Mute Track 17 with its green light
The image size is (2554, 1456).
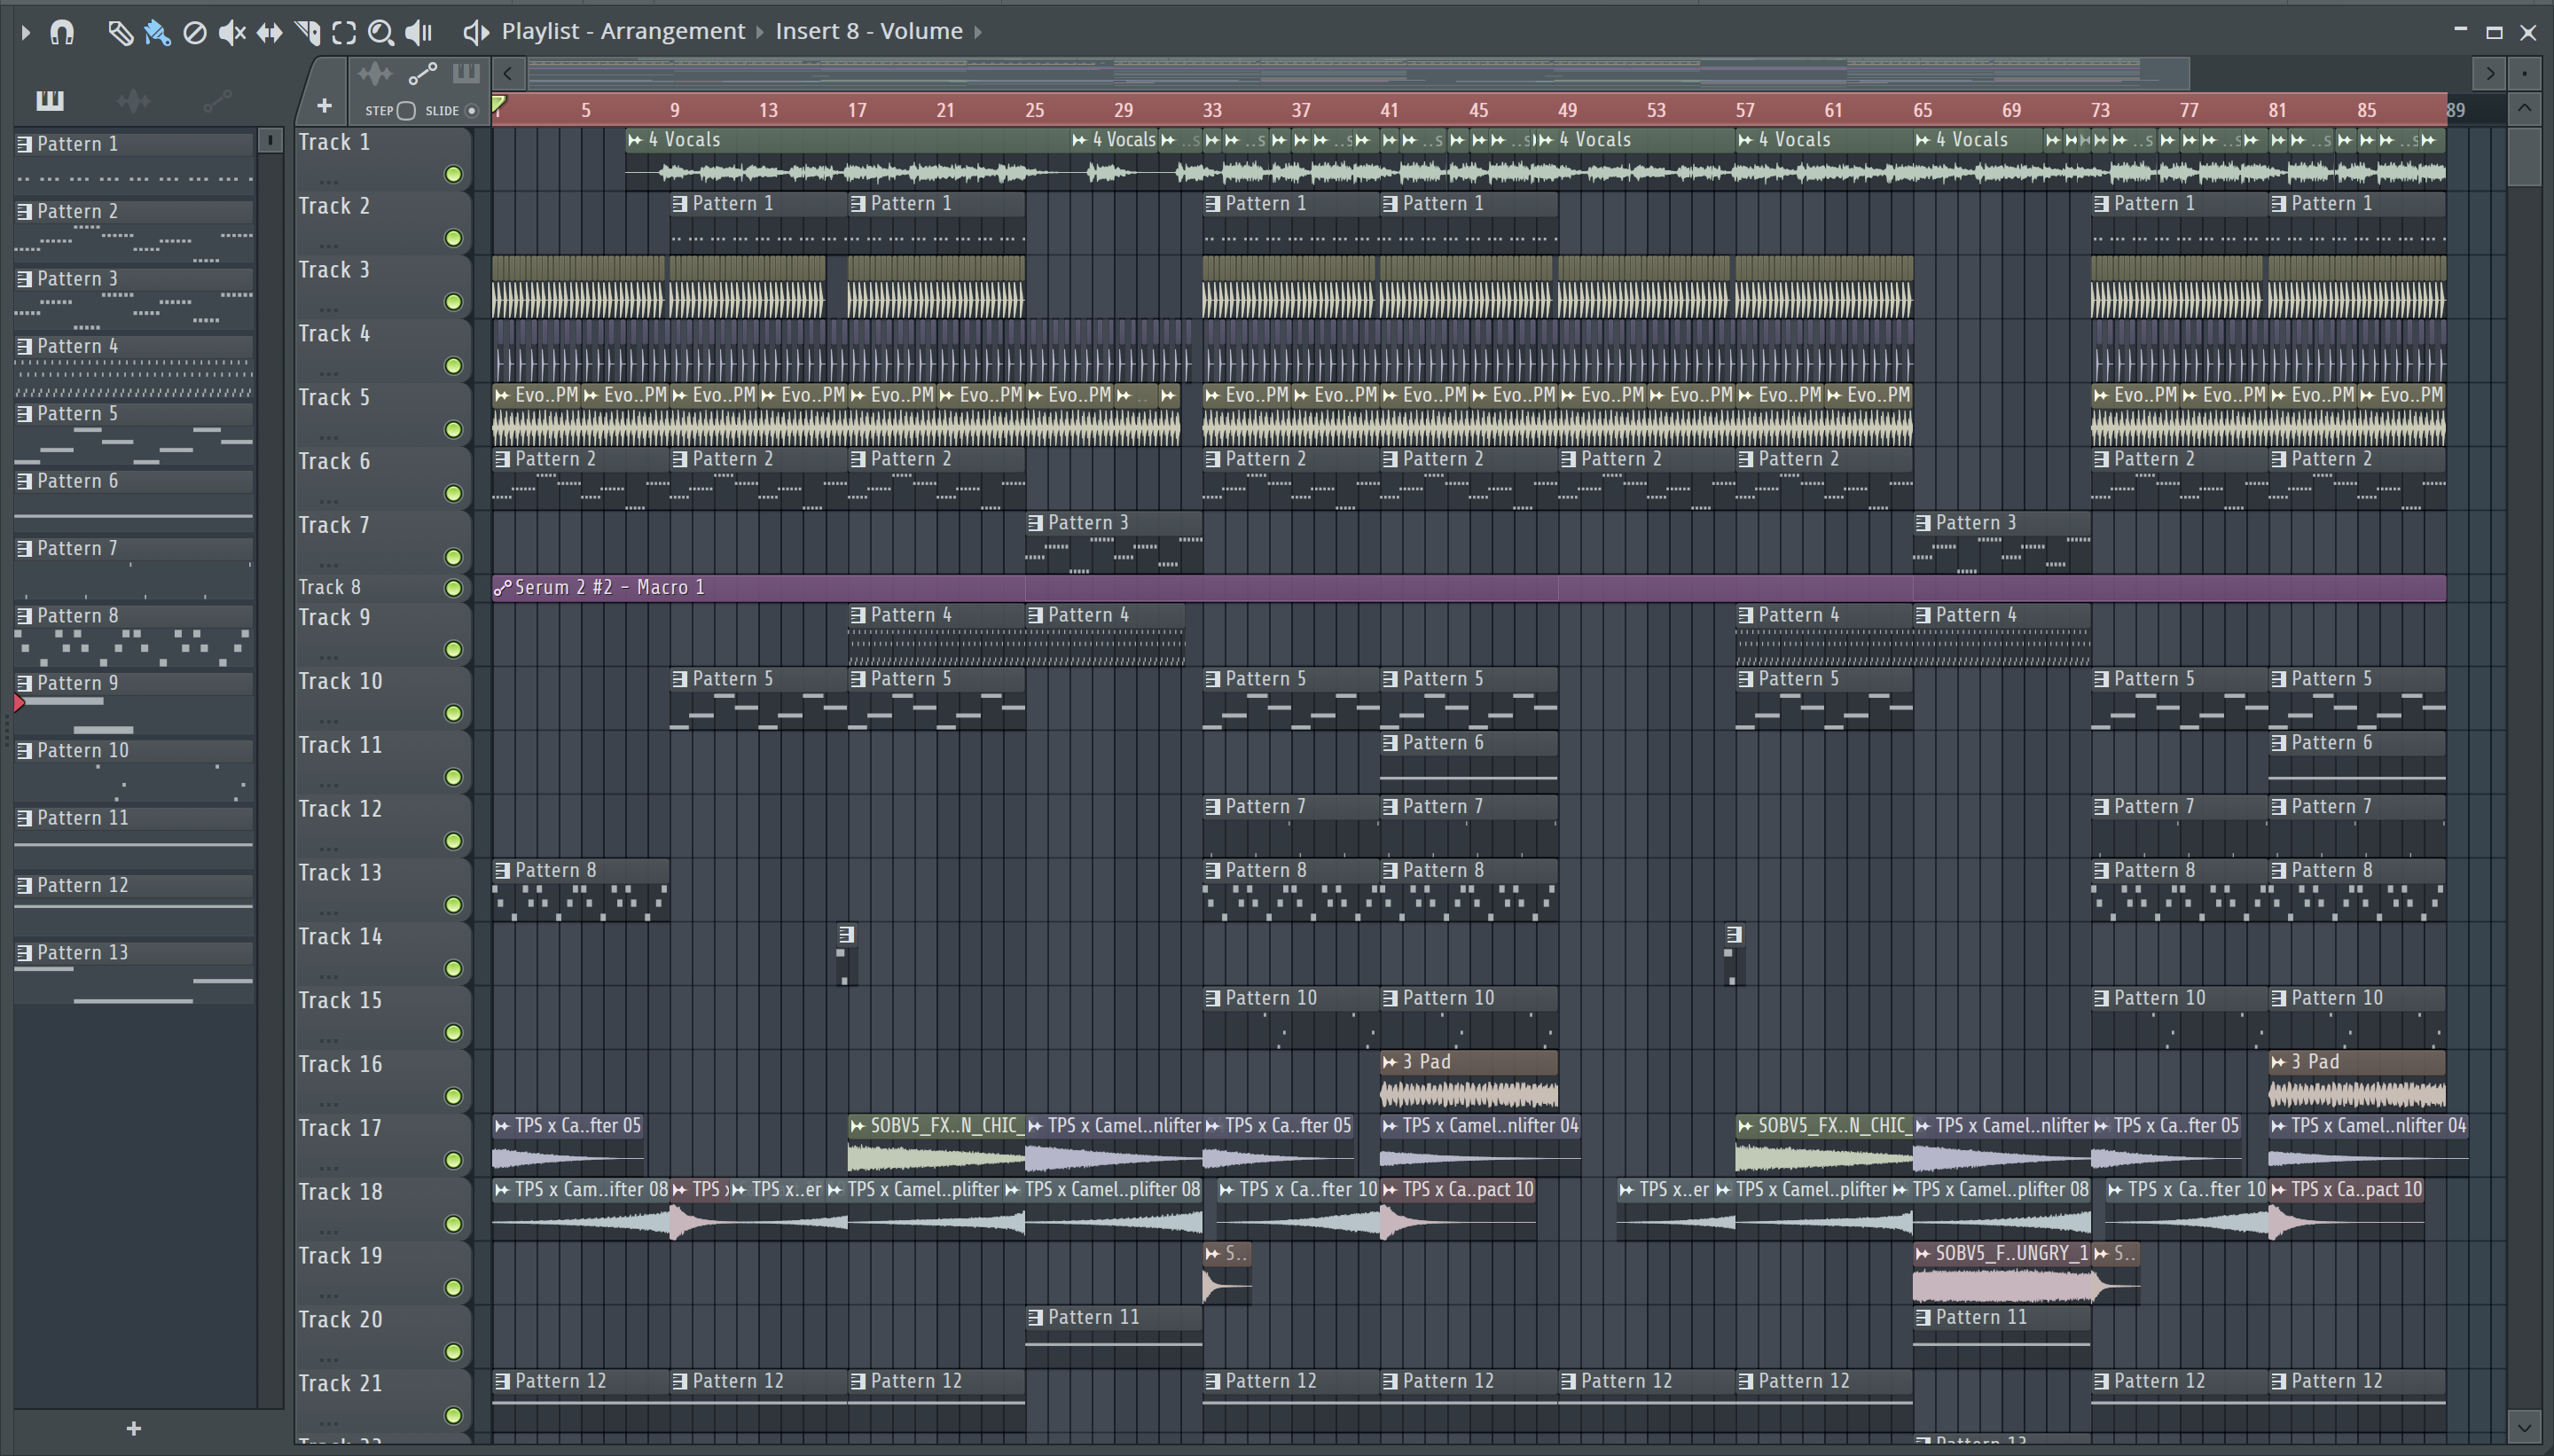tap(453, 1160)
